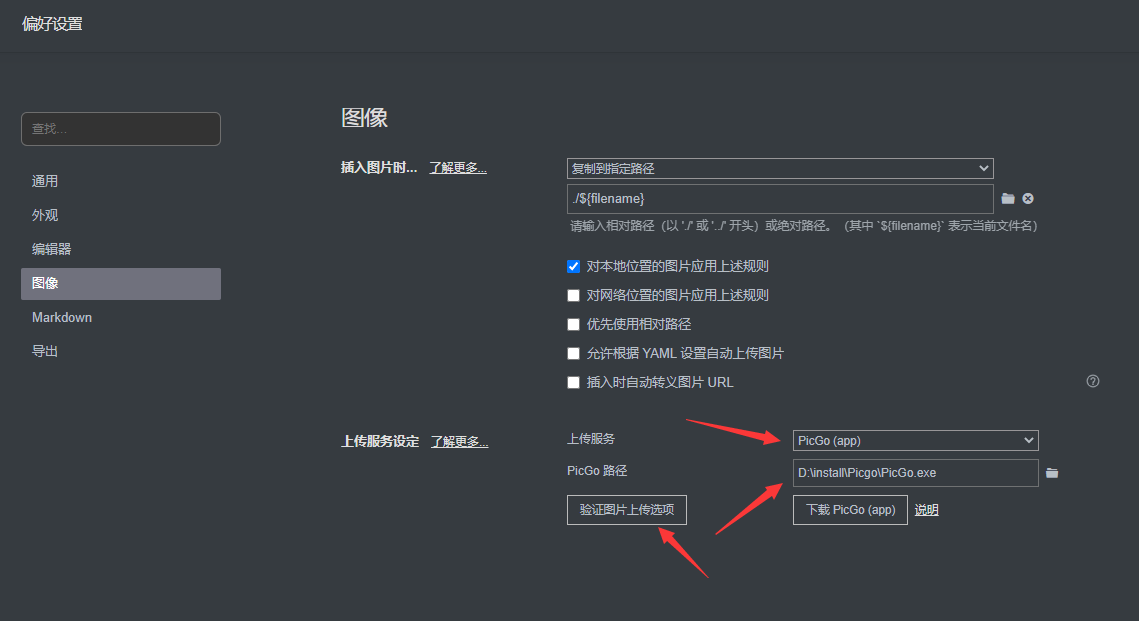Screen dimensions: 1139x621
Task: Uncheck apply rules to local images
Action: (x=574, y=267)
